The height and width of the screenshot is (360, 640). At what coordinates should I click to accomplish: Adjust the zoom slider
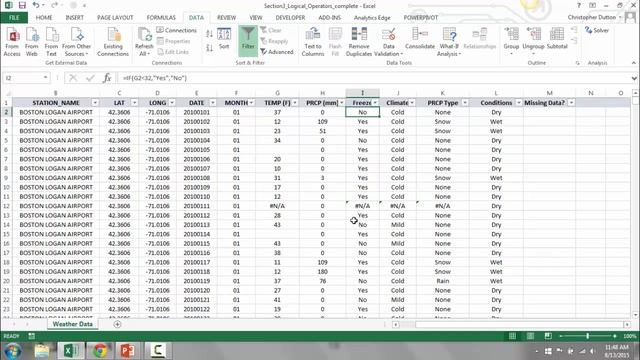click(x=587, y=336)
